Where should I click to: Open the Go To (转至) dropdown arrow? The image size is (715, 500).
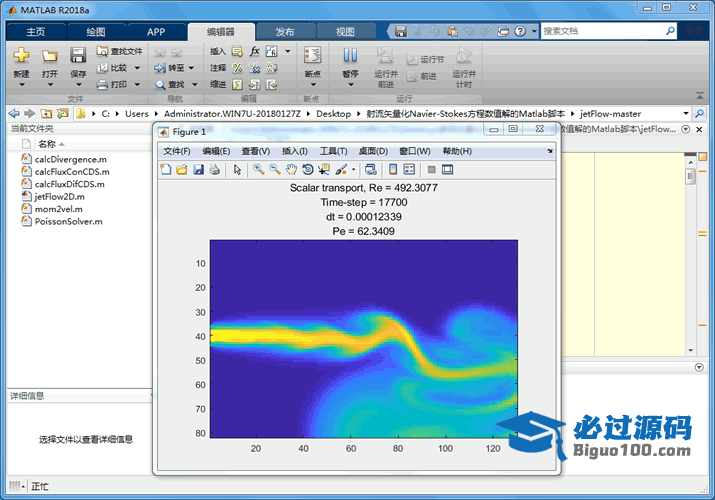click(x=191, y=68)
